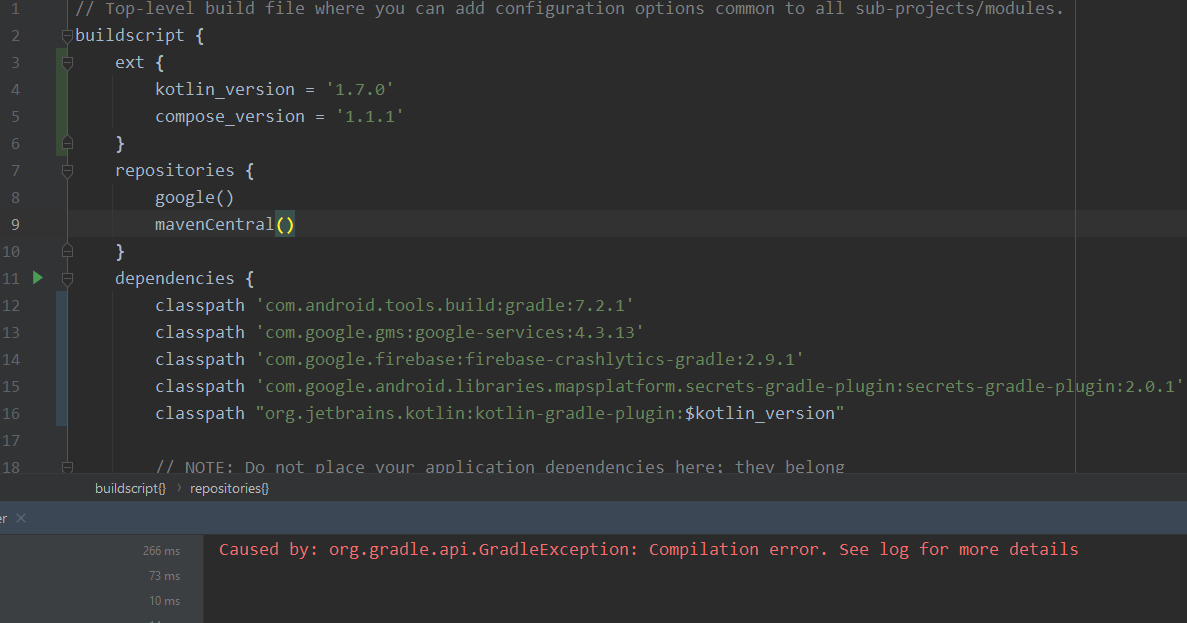Screen dimensions: 1187x623
Task: Collapse the repositories block fold marker
Action: click(x=67, y=170)
